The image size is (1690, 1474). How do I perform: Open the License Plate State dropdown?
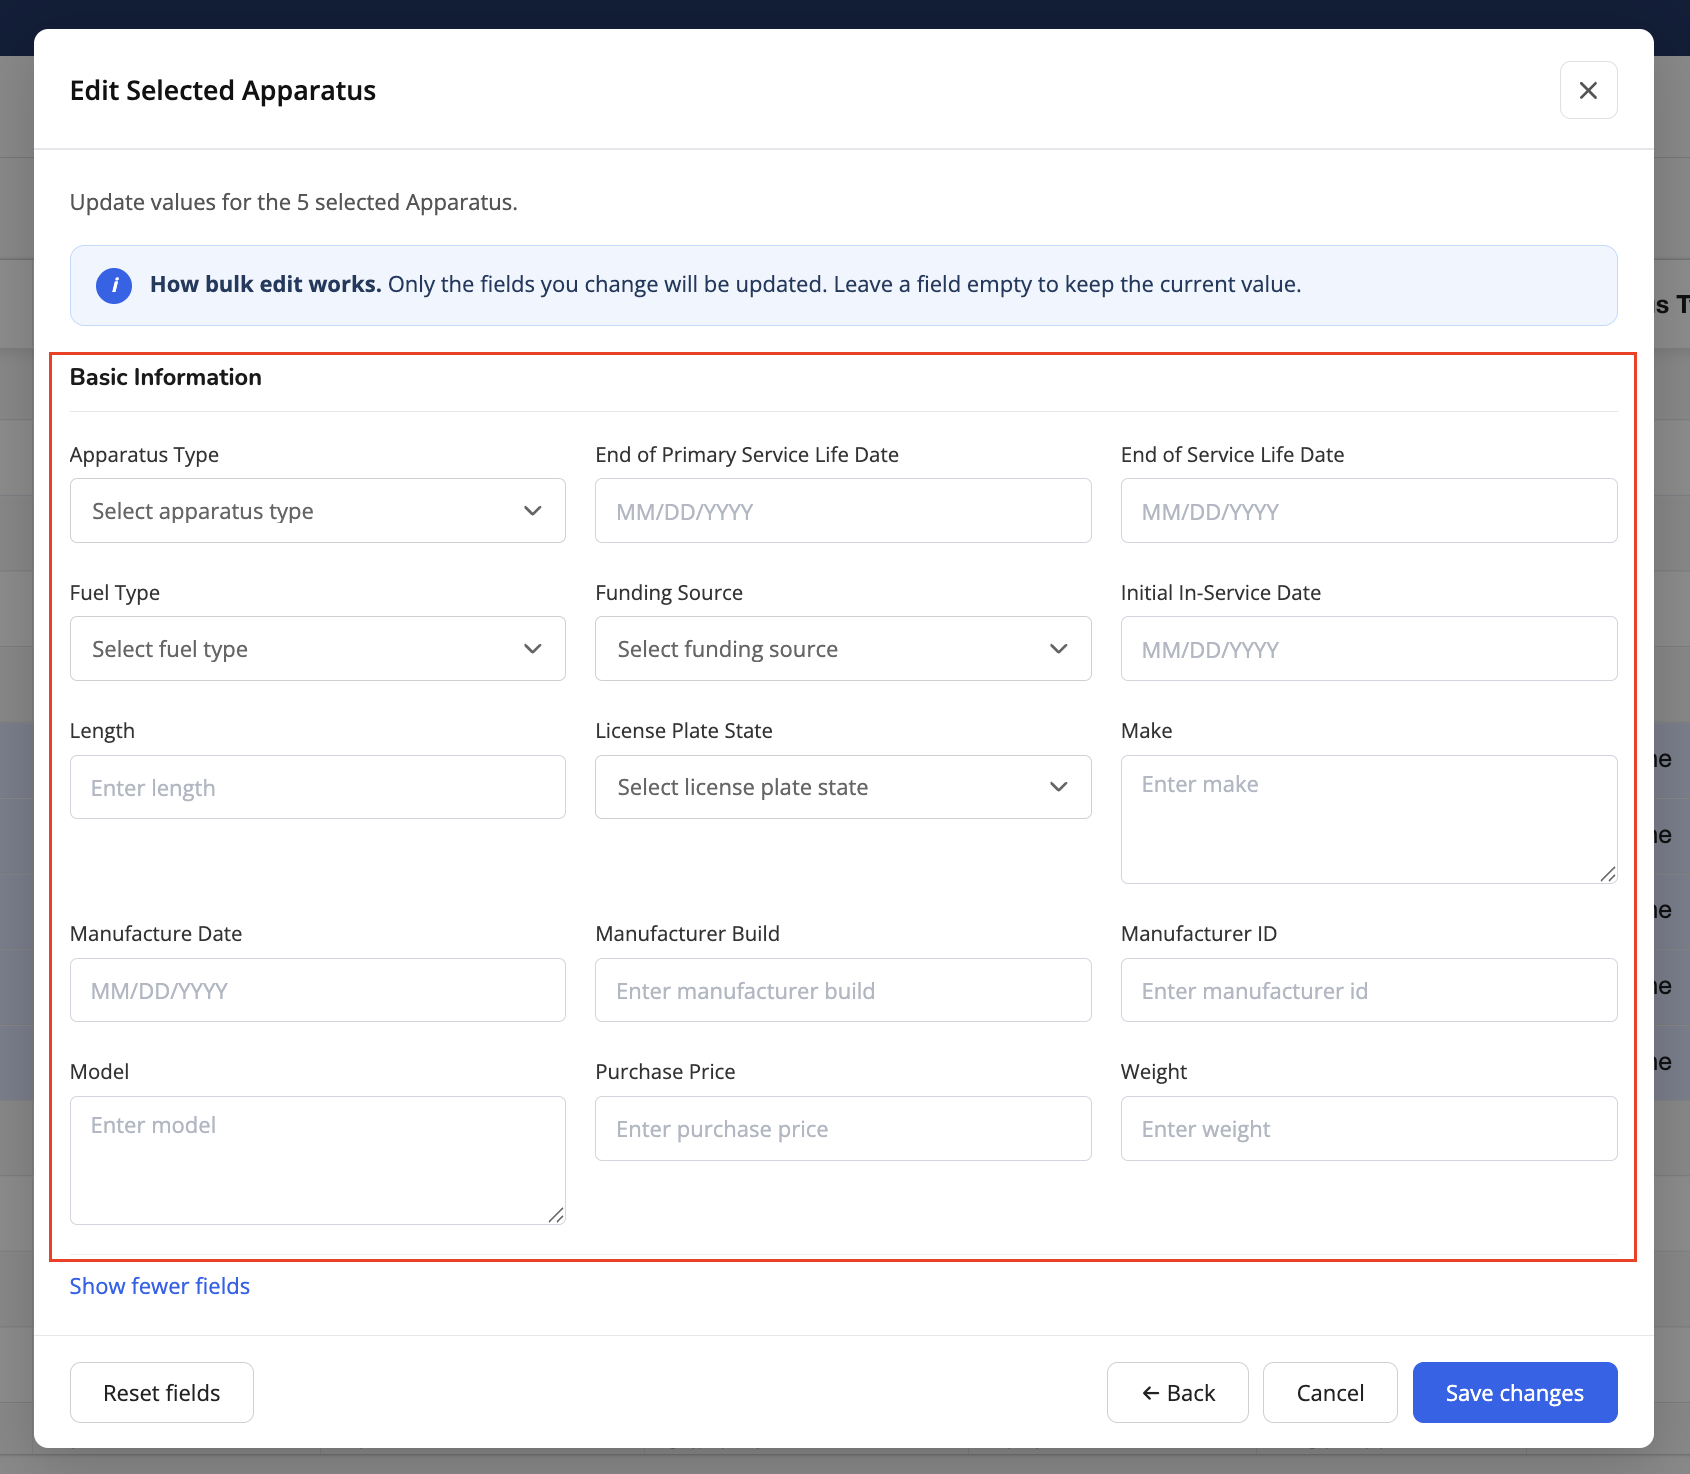pos(843,787)
